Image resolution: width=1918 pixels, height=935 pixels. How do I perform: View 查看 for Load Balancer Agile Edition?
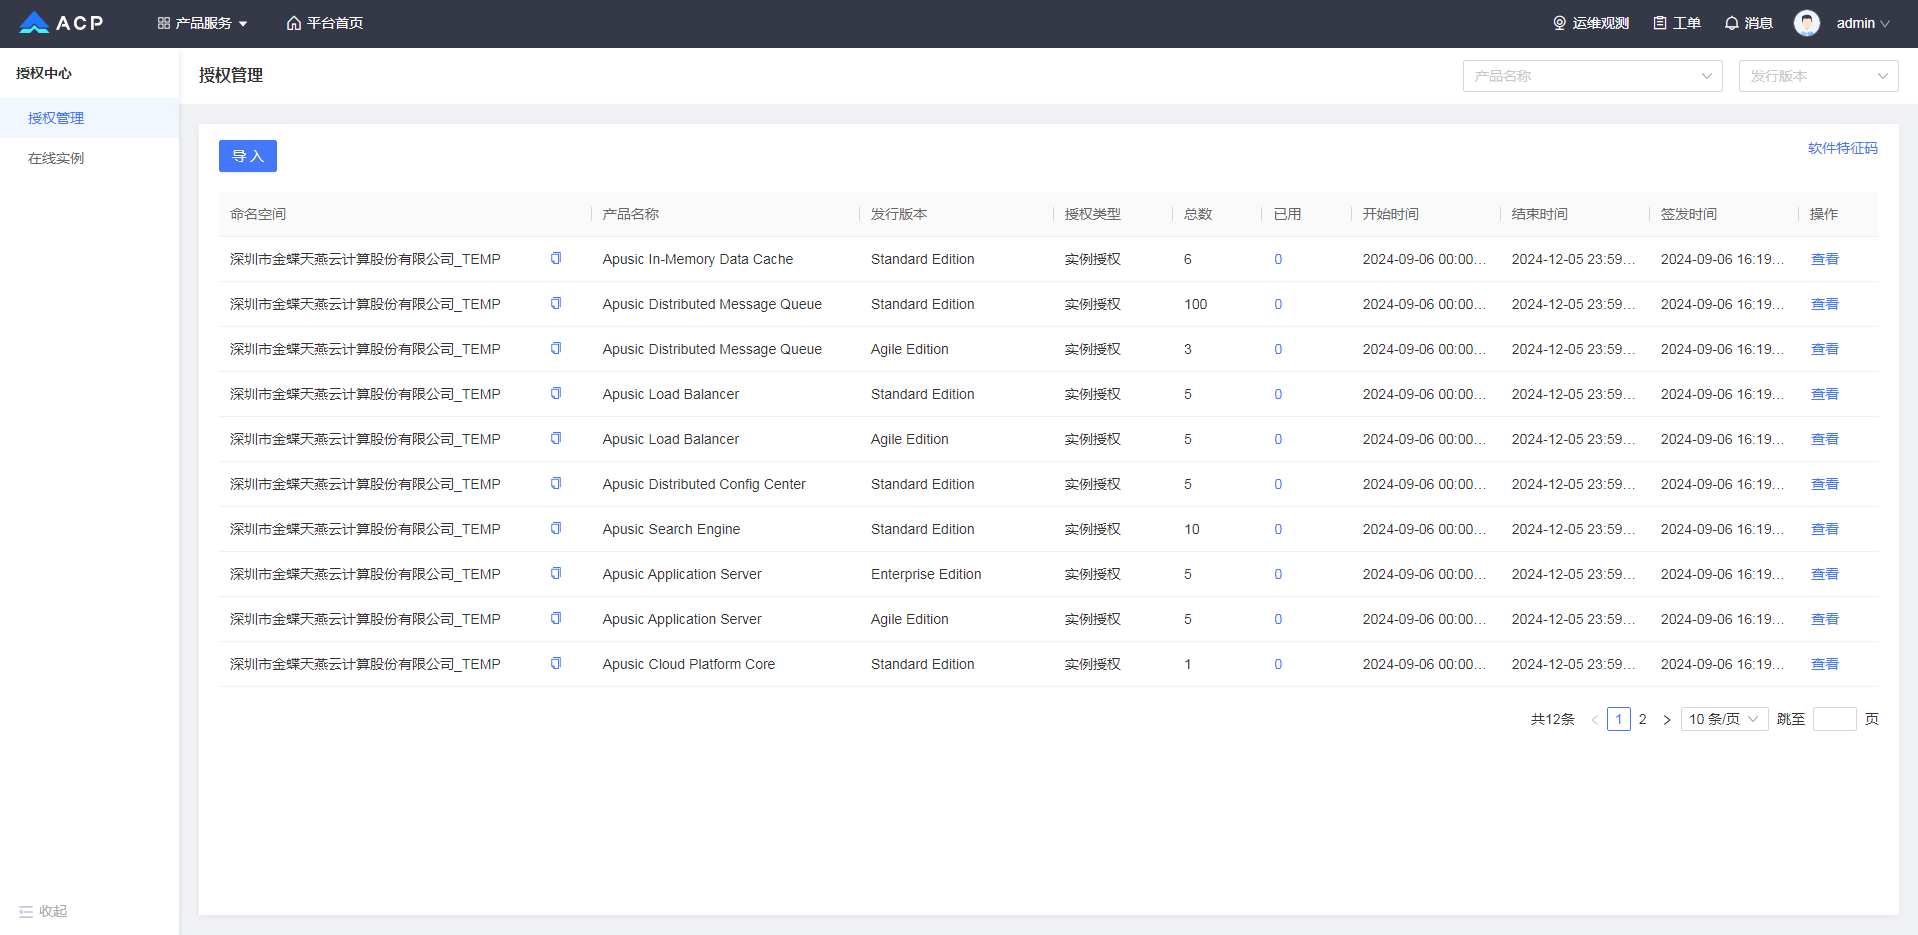point(1825,439)
